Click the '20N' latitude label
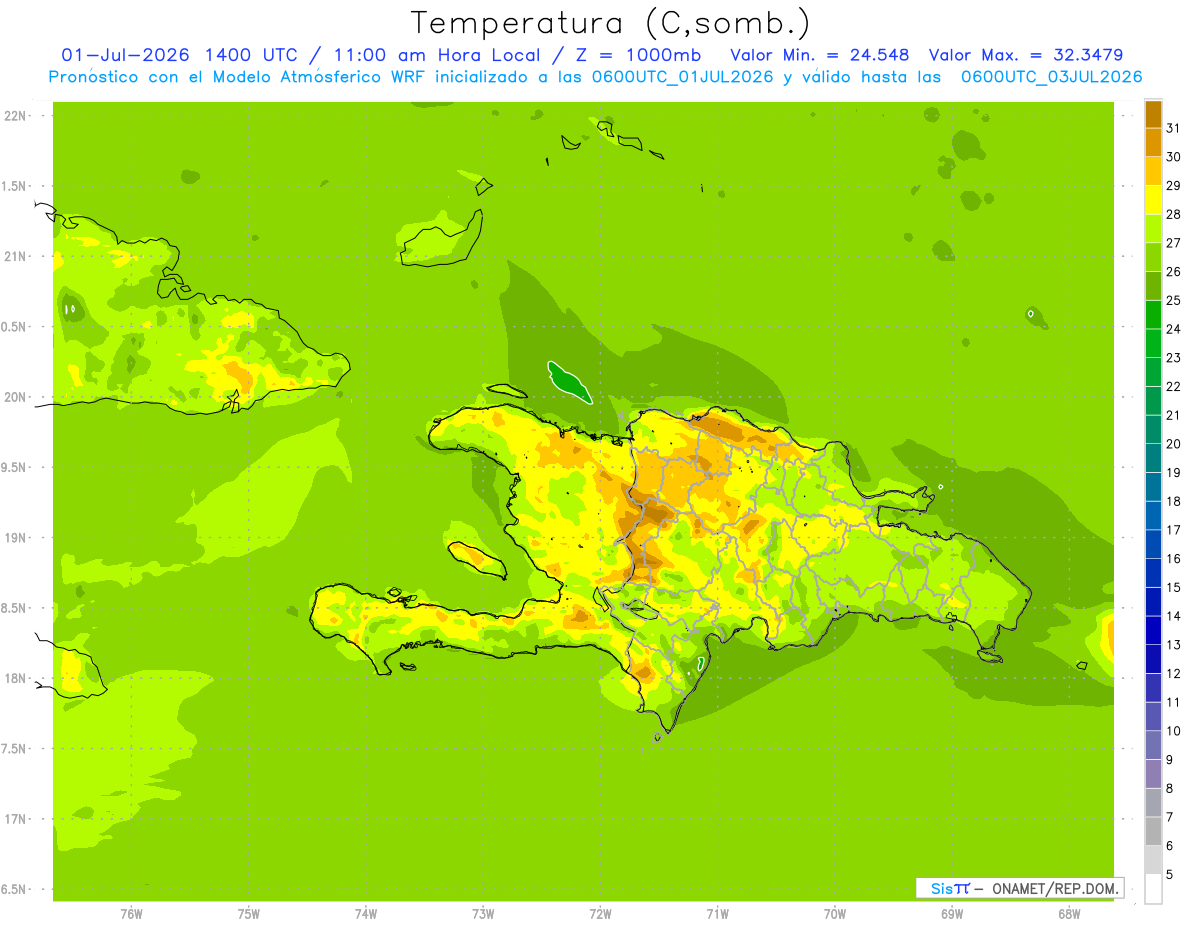This screenshot has width=1200, height=927. (15, 398)
